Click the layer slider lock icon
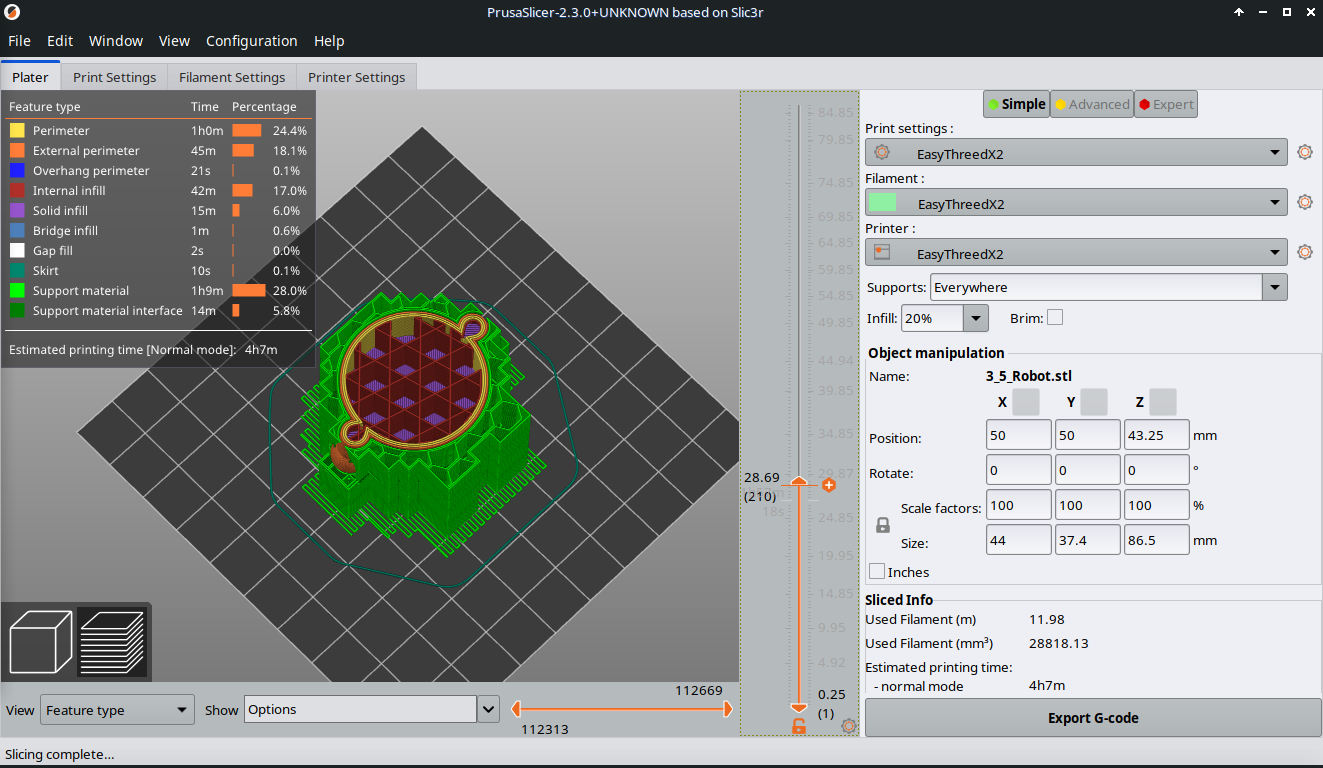Image resolution: width=1323 pixels, height=768 pixels. [798, 726]
